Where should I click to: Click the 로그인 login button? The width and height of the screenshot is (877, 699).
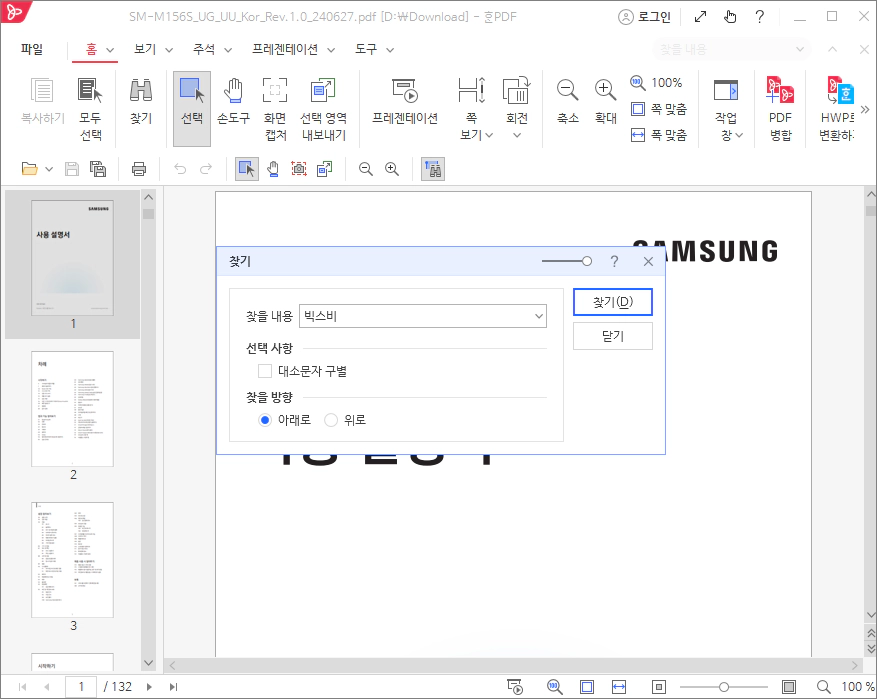click(644, 17)
